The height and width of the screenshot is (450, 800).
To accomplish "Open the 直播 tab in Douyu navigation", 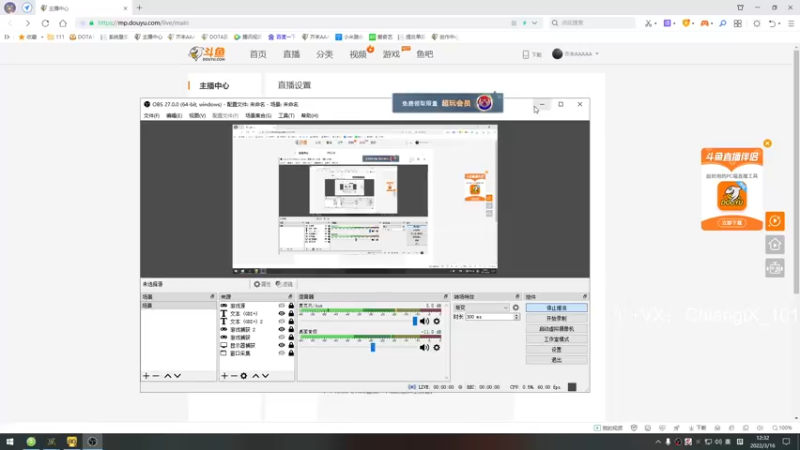I will [291, 54].
